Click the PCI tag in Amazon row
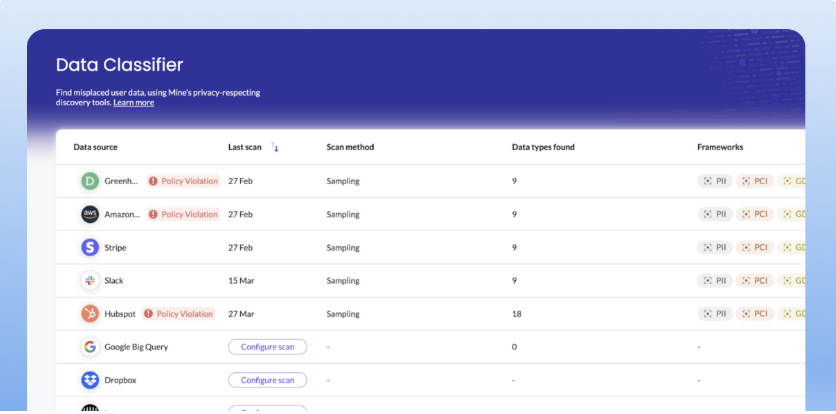836x414 pixels. coord(755,214)
